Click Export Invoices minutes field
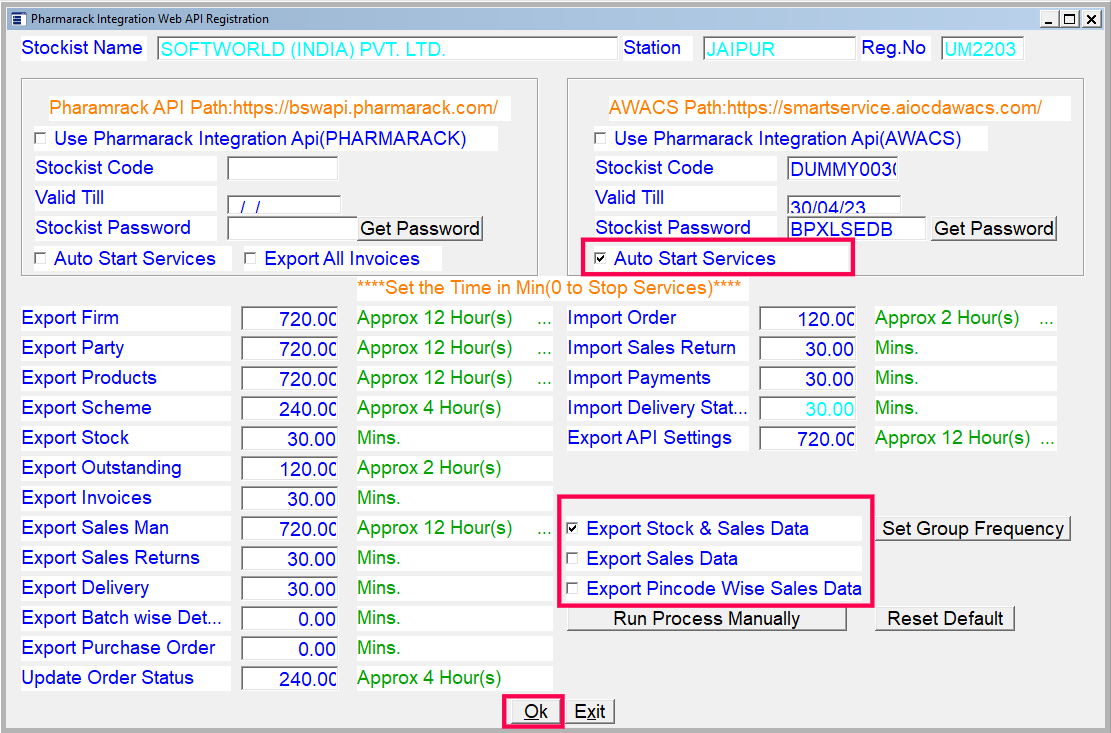1111x733 pixels. point(290,499)
